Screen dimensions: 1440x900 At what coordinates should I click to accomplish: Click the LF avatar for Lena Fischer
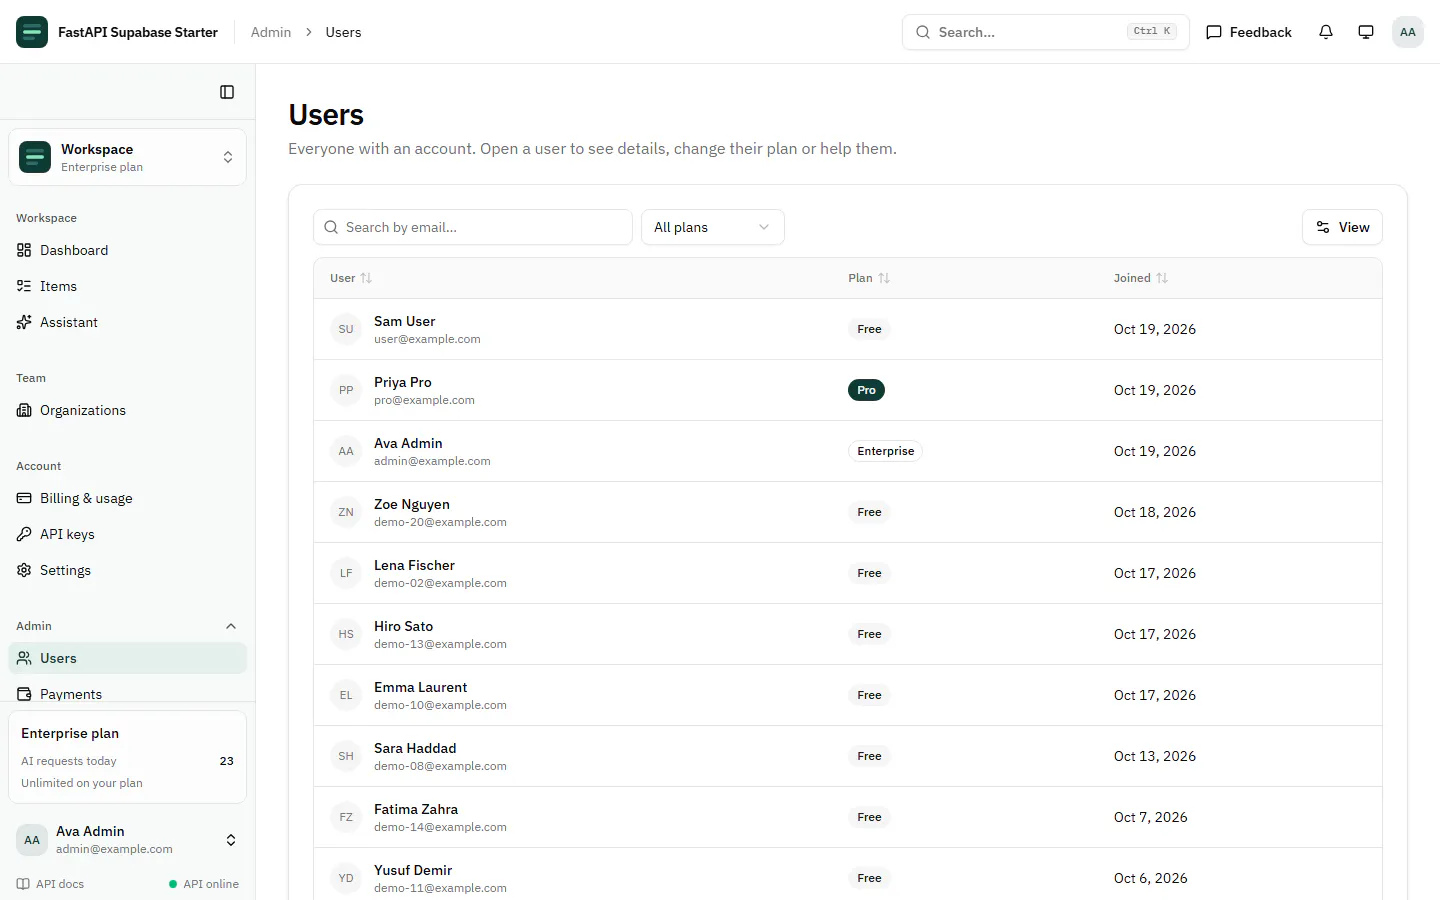tap(346, 573)
